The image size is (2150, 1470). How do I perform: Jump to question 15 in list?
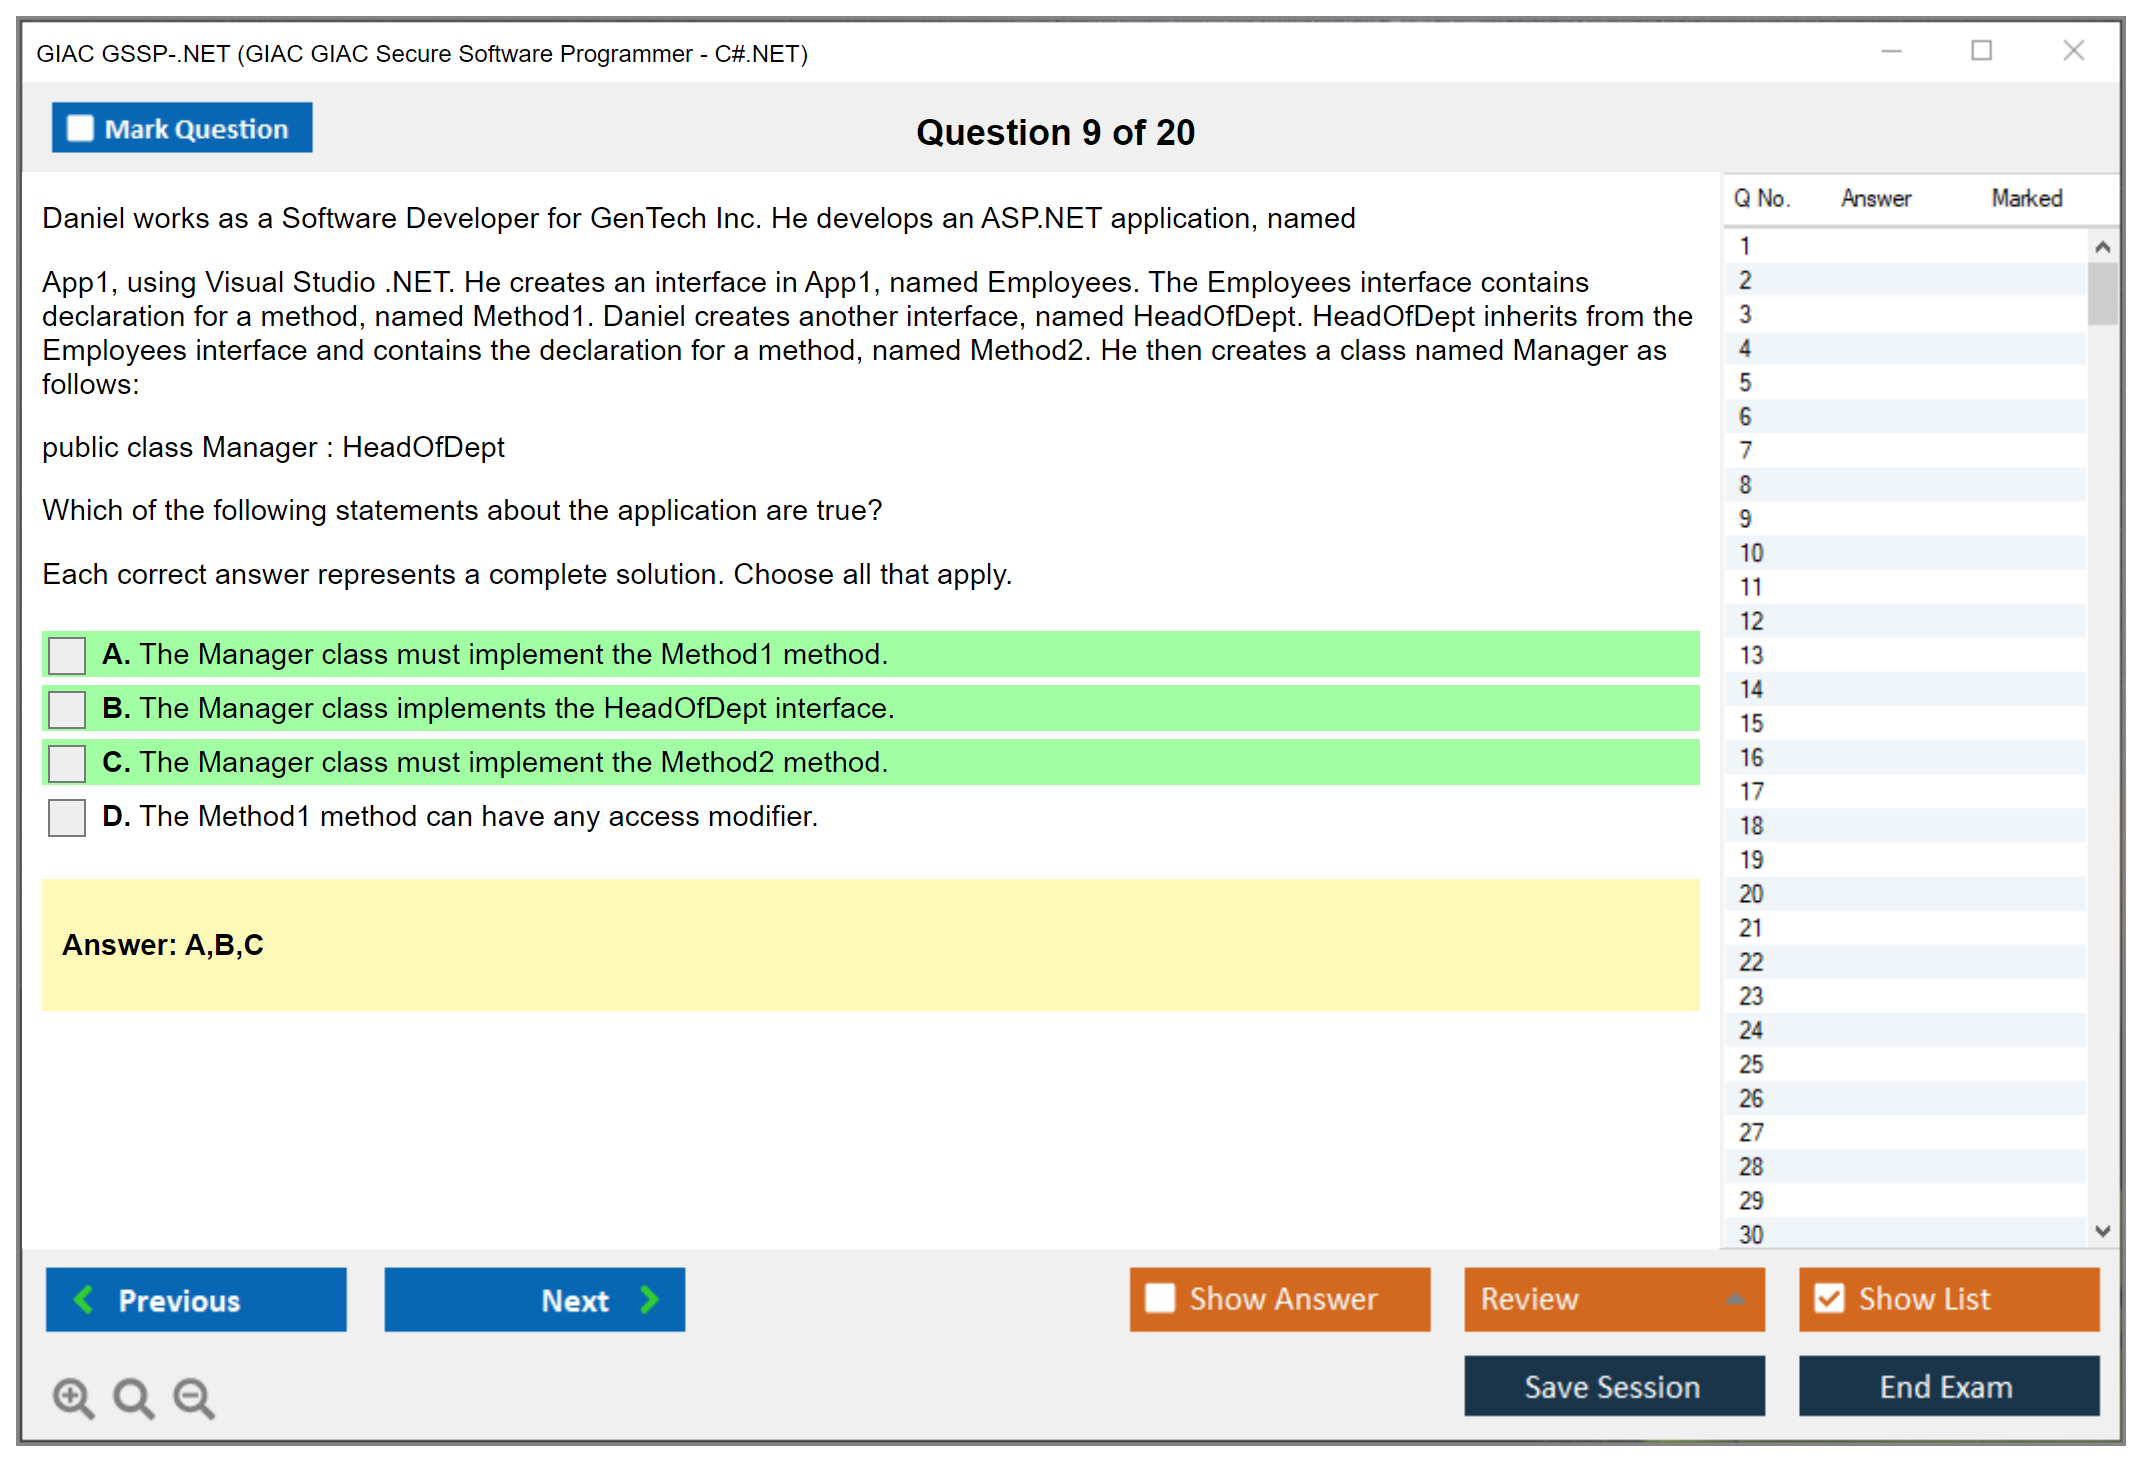coord(1751,723)
